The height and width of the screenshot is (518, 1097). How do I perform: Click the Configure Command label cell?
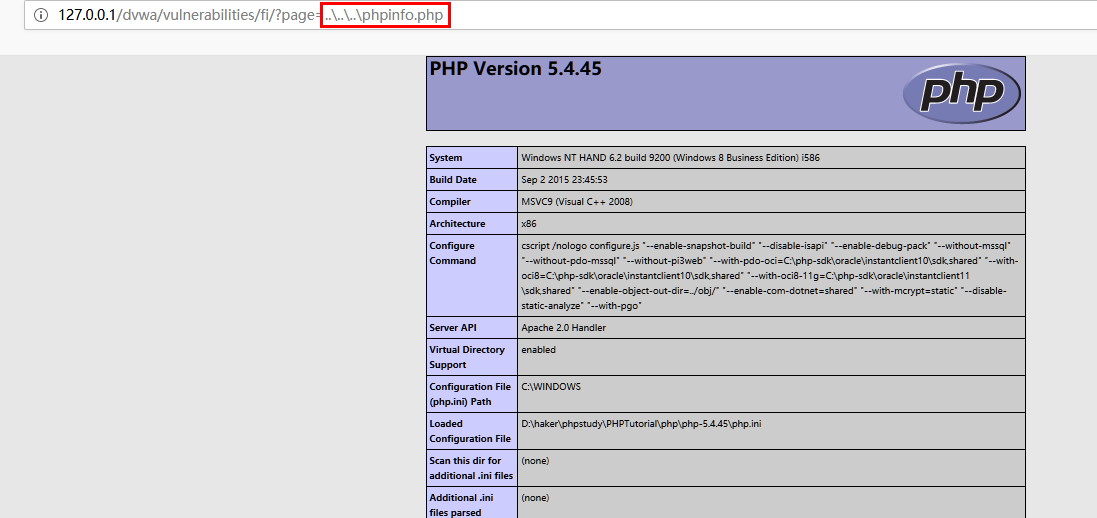(x=452, y=253)
